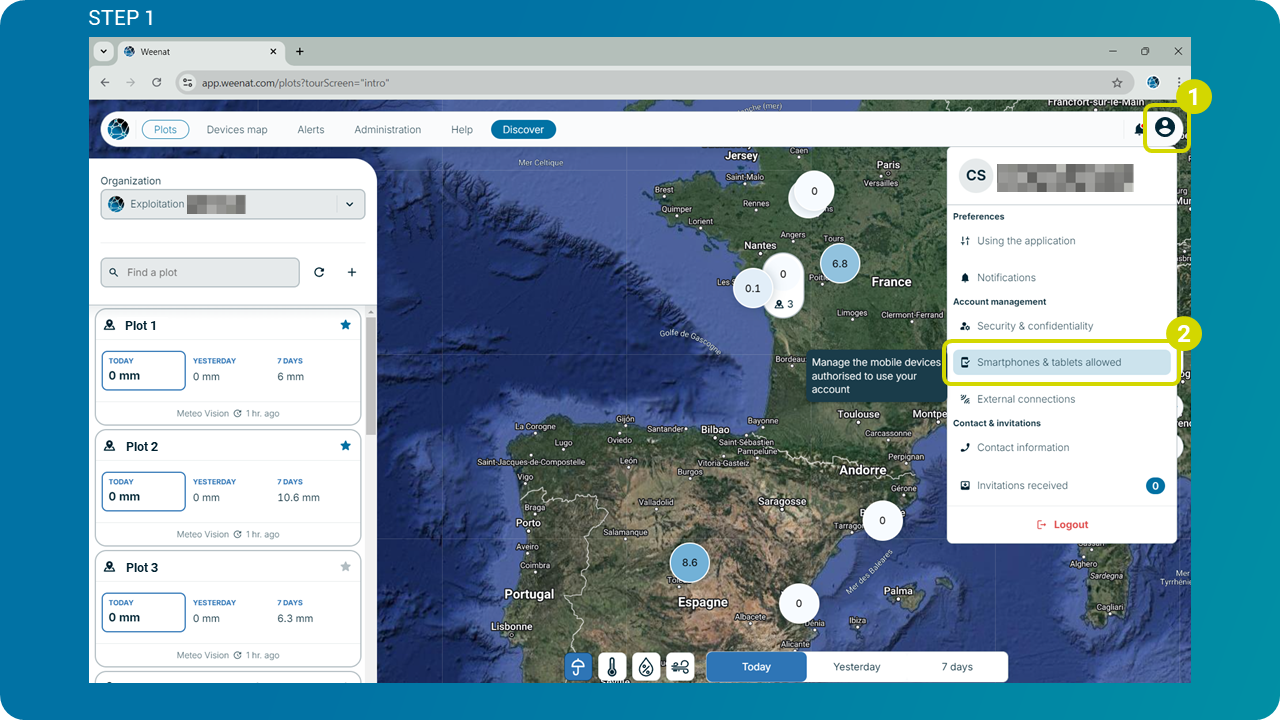Image resolution: width=1280 pixels, height=720 pixels.
Task: Open Invitations received entry
Action: click(x=1062, y=486)
